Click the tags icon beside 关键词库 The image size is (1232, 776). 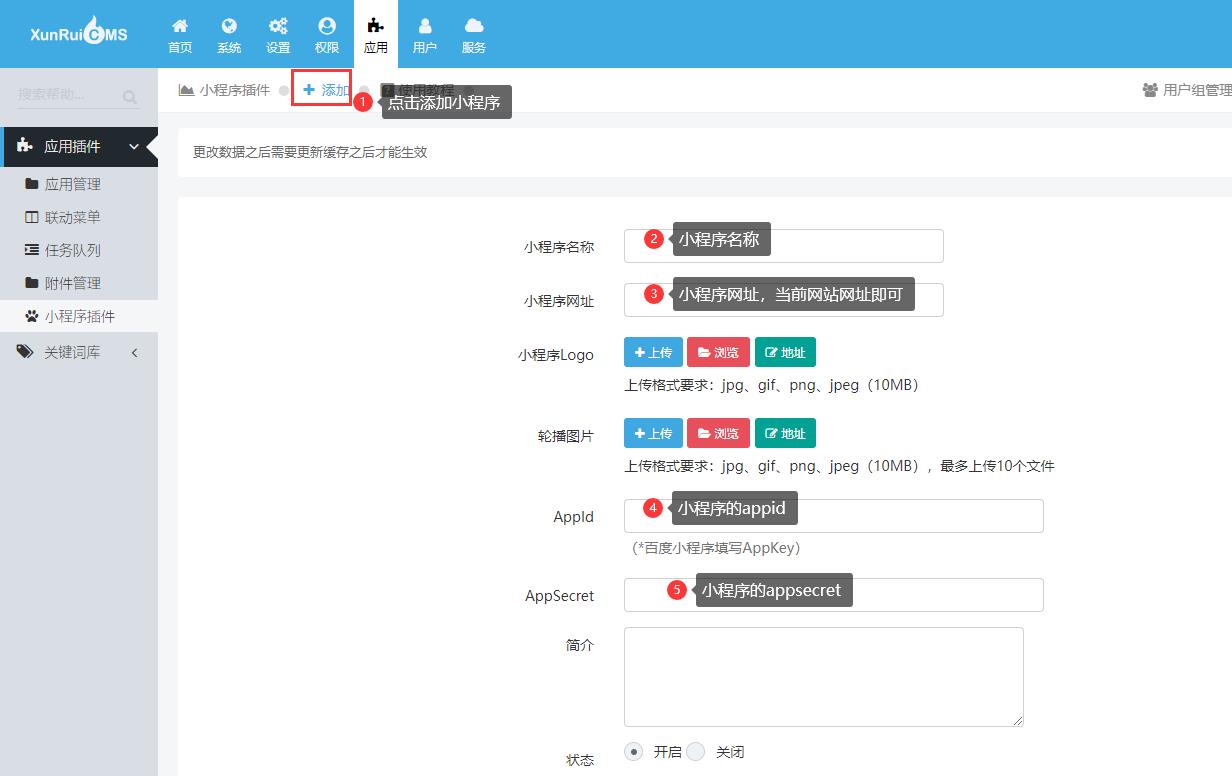click(25, 352)
